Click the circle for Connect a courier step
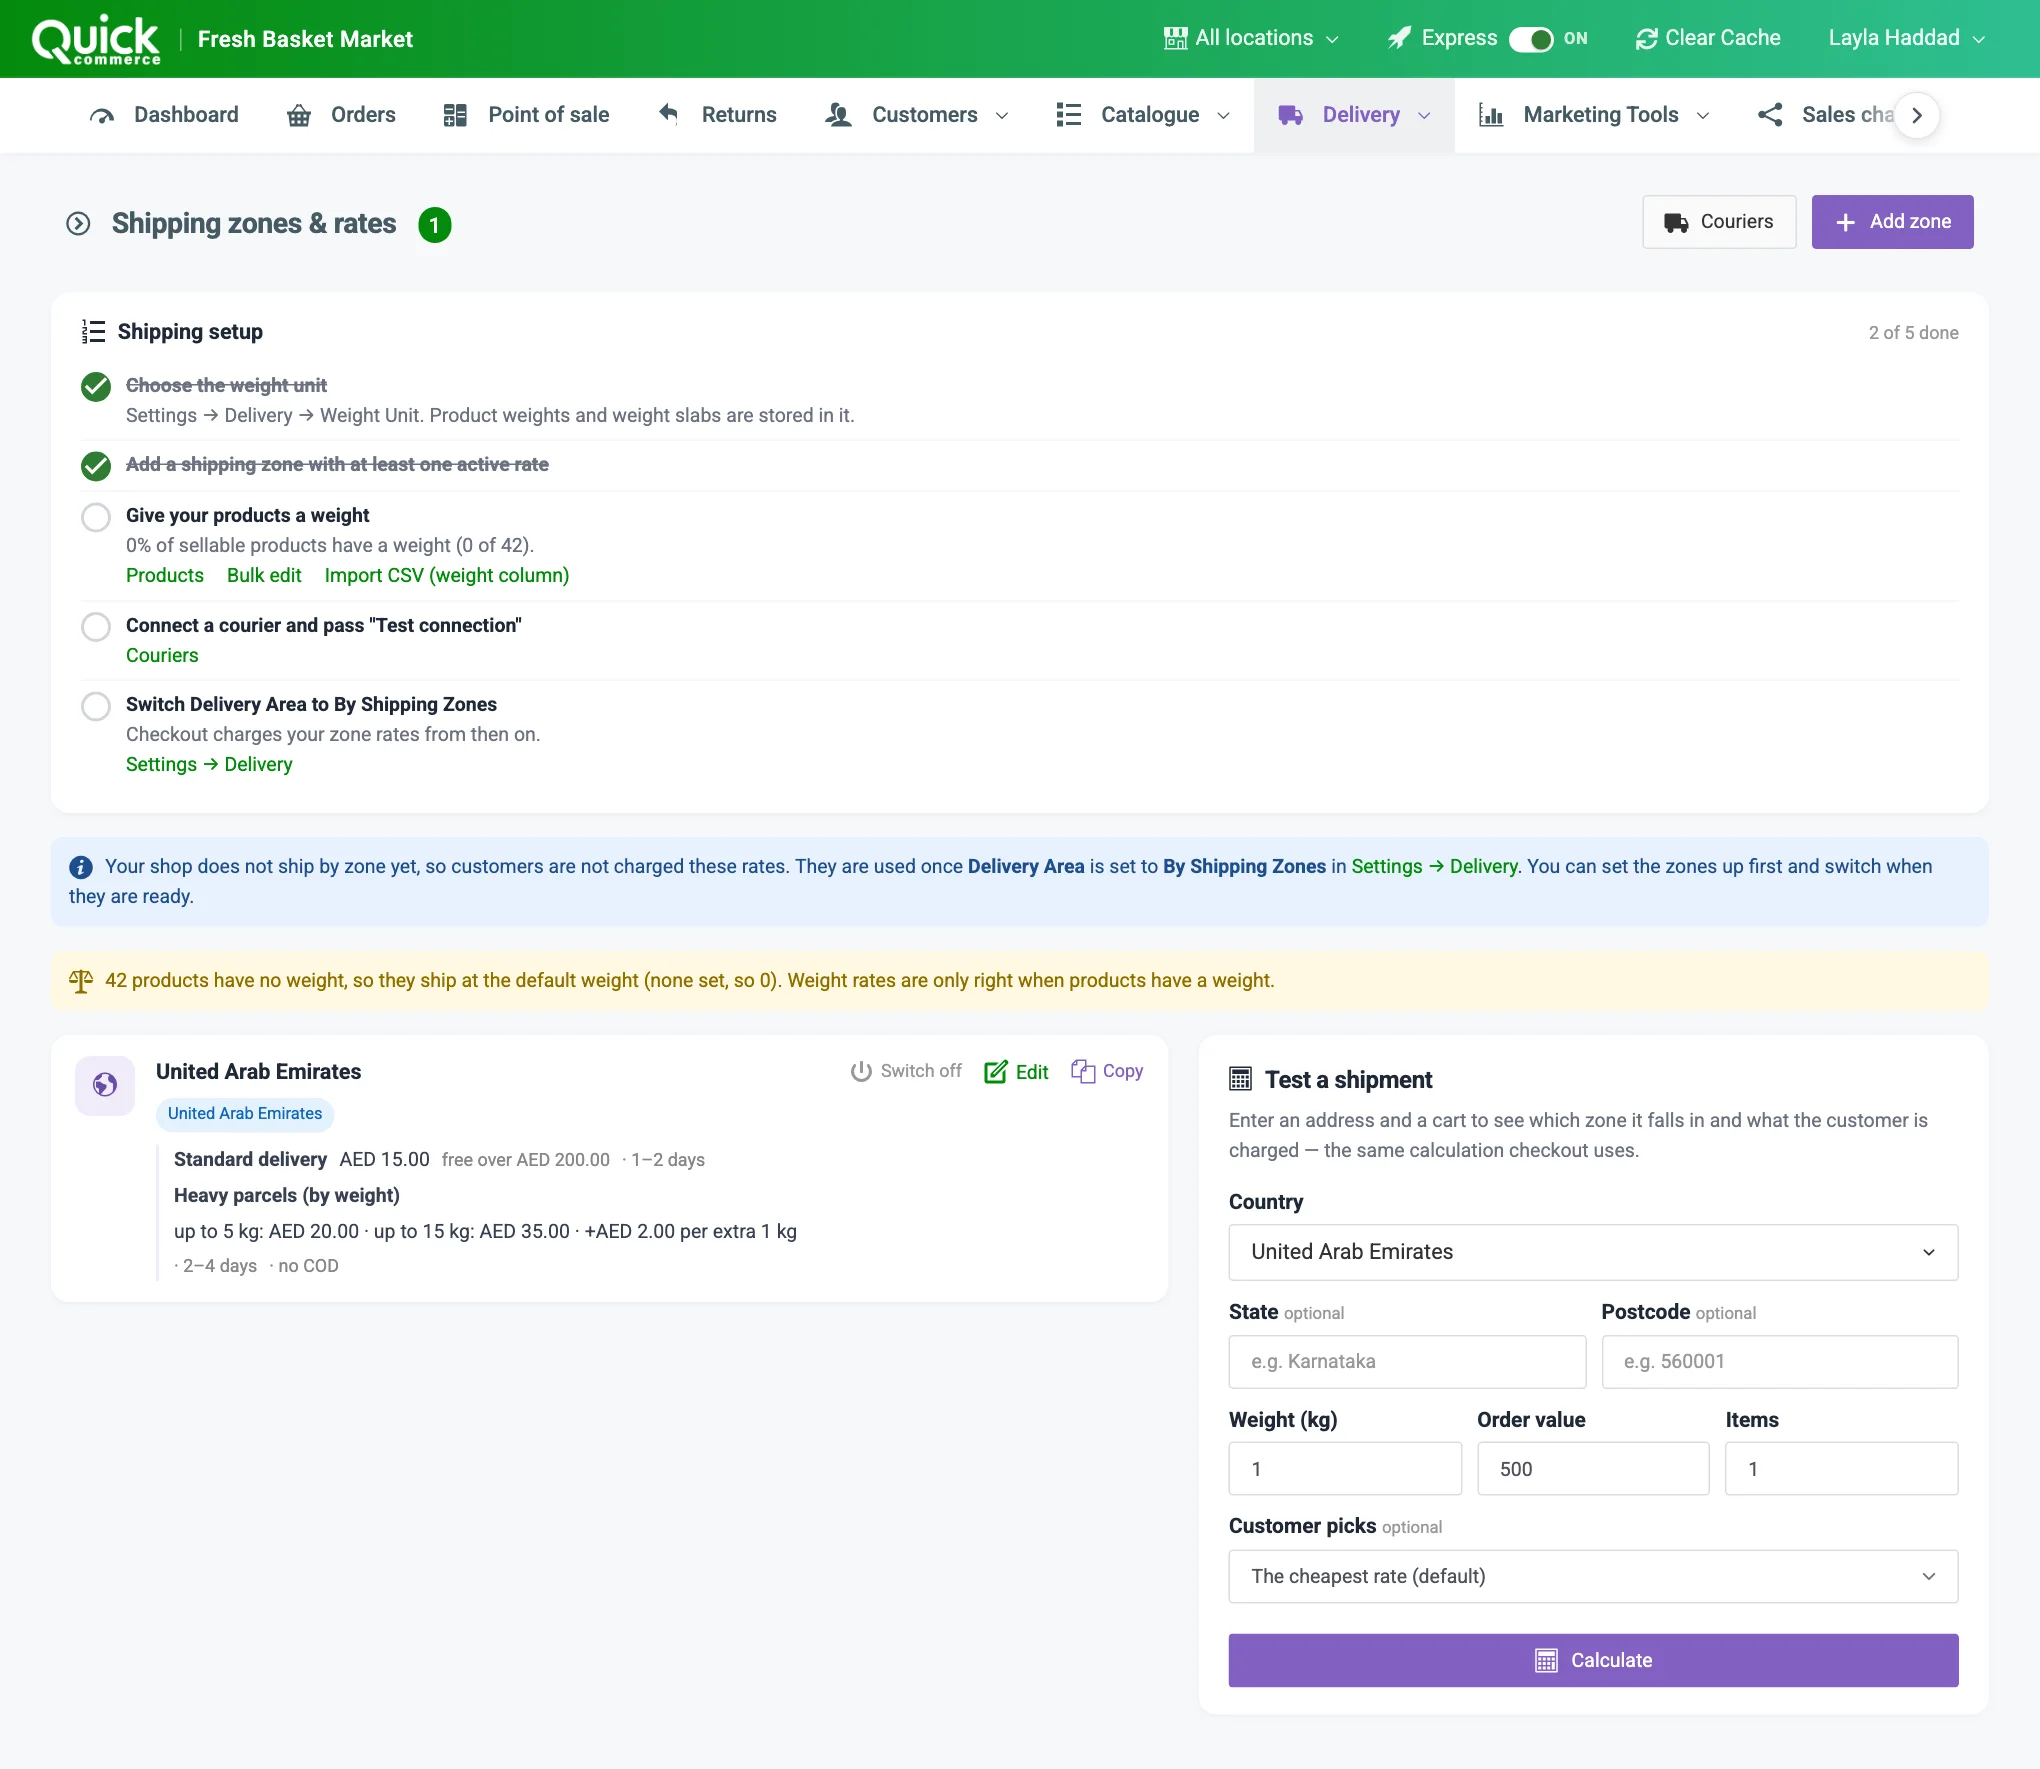The width and height of the screenshot is (2040, 1769). point(96,627)
